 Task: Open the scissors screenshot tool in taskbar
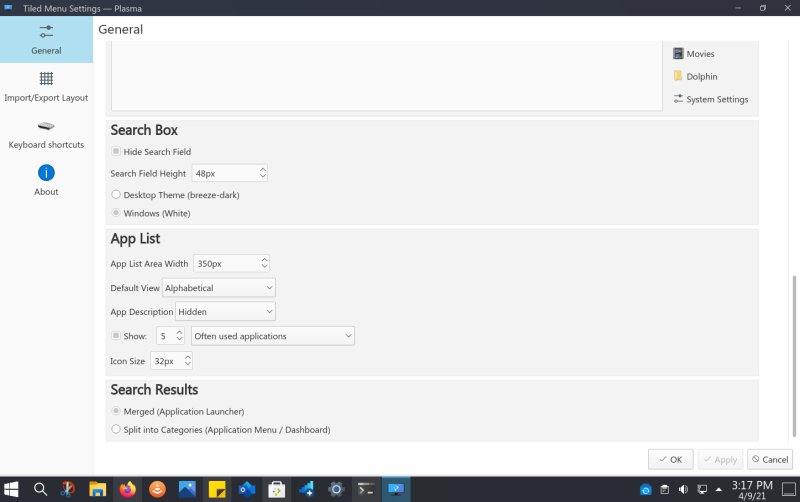coord(68,489)
